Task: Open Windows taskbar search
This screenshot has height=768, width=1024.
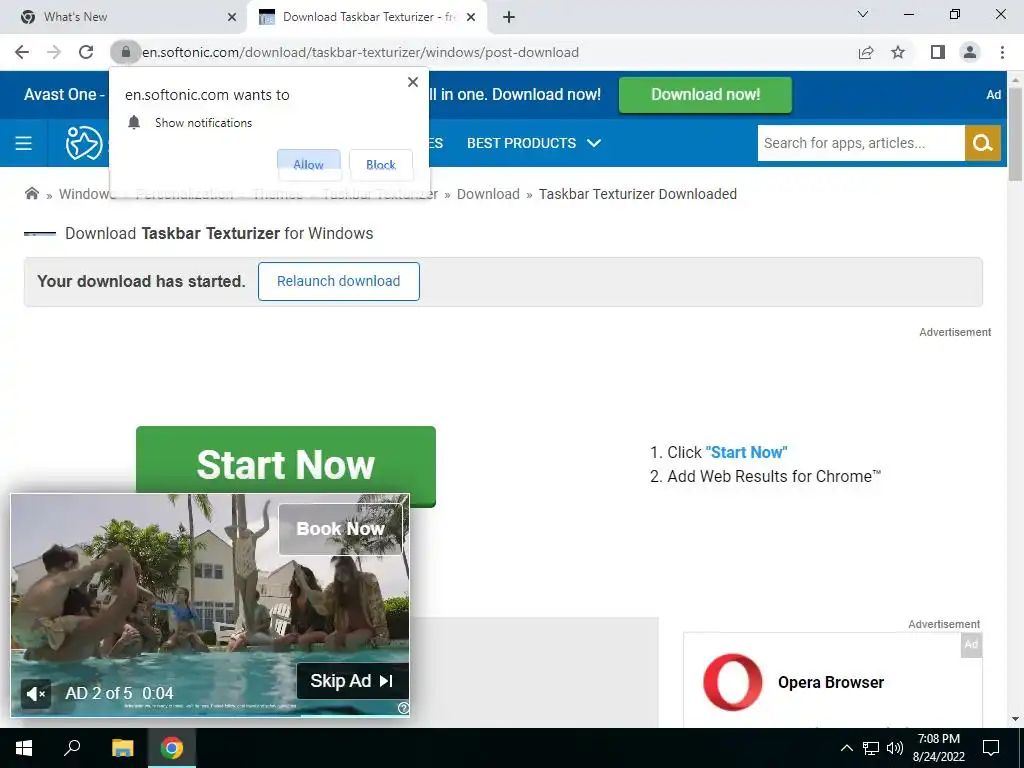Action: (72, 748)
